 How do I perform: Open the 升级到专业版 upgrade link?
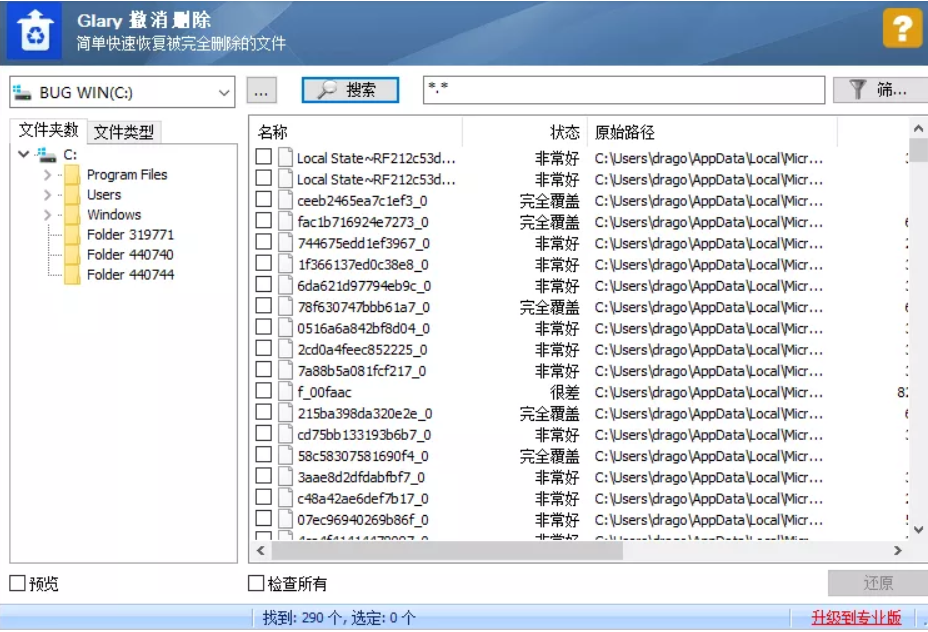pyautogui.click(x=856, y=618)
